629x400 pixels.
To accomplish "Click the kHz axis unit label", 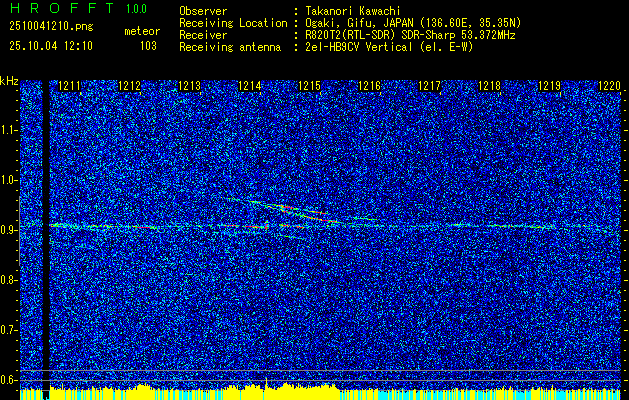I will pyautogui.click(x=9, y=81).
